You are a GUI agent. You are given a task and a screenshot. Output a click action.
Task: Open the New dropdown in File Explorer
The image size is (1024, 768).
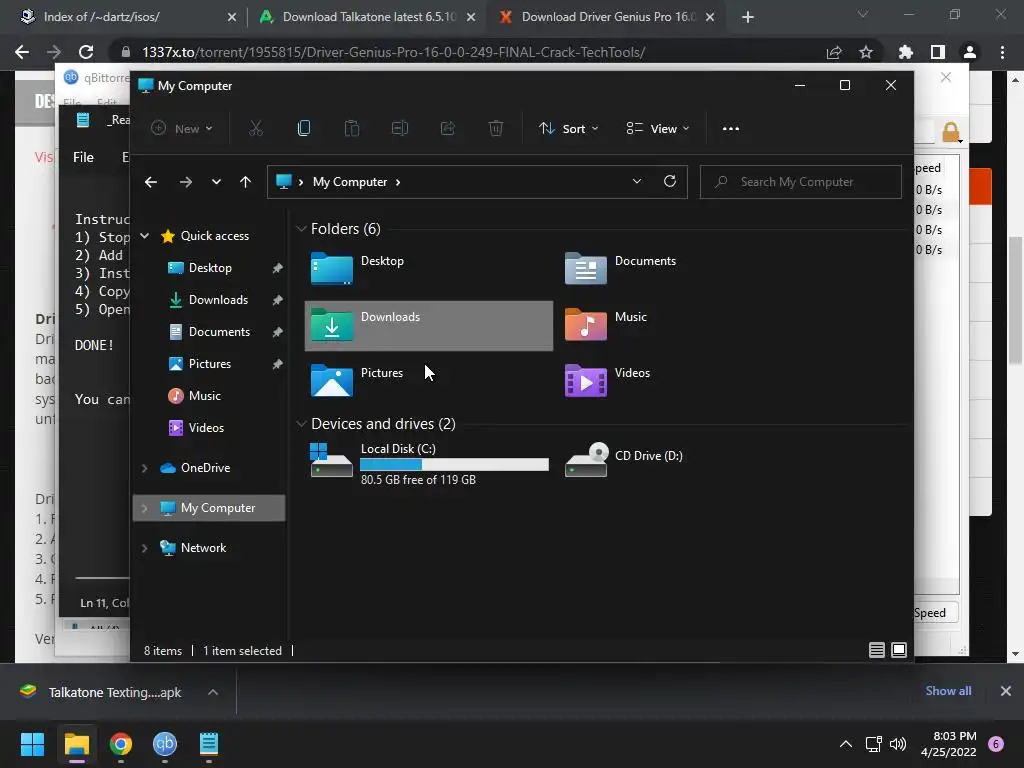click(x=182, y=129)
